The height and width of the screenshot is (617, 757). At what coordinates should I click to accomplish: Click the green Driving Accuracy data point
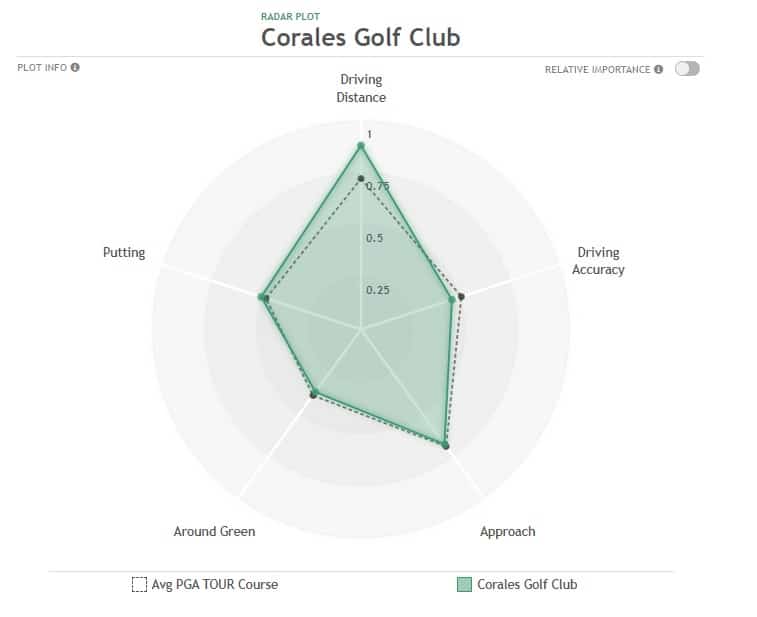pos(452,299)
